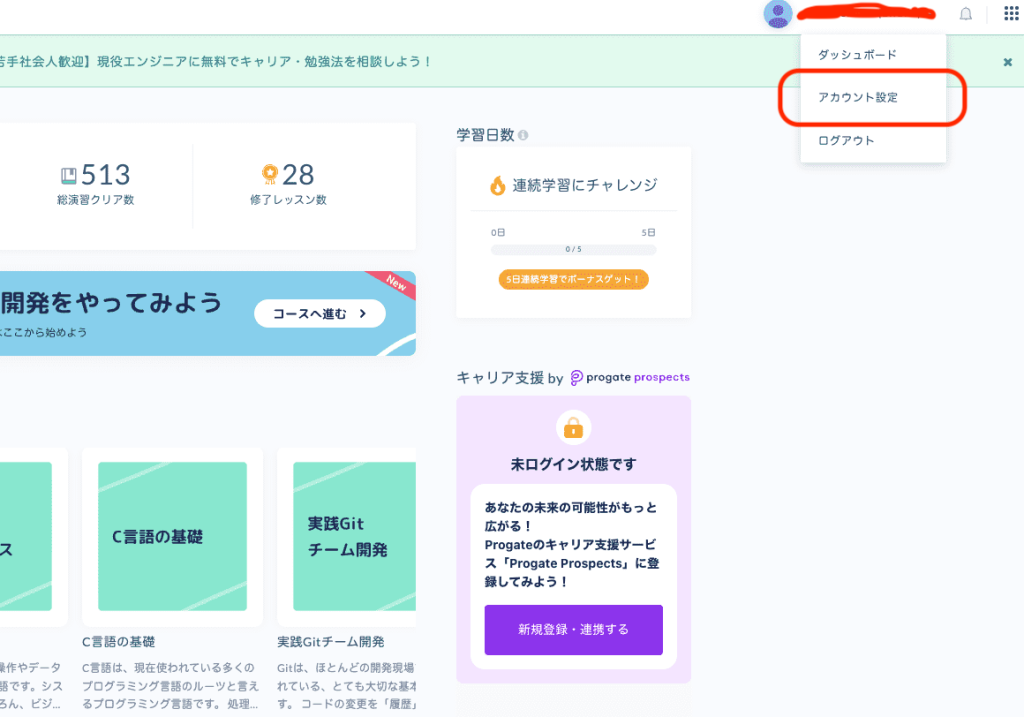Open the notifications bell
The image size is (1024, 717).
pos(965,14)
